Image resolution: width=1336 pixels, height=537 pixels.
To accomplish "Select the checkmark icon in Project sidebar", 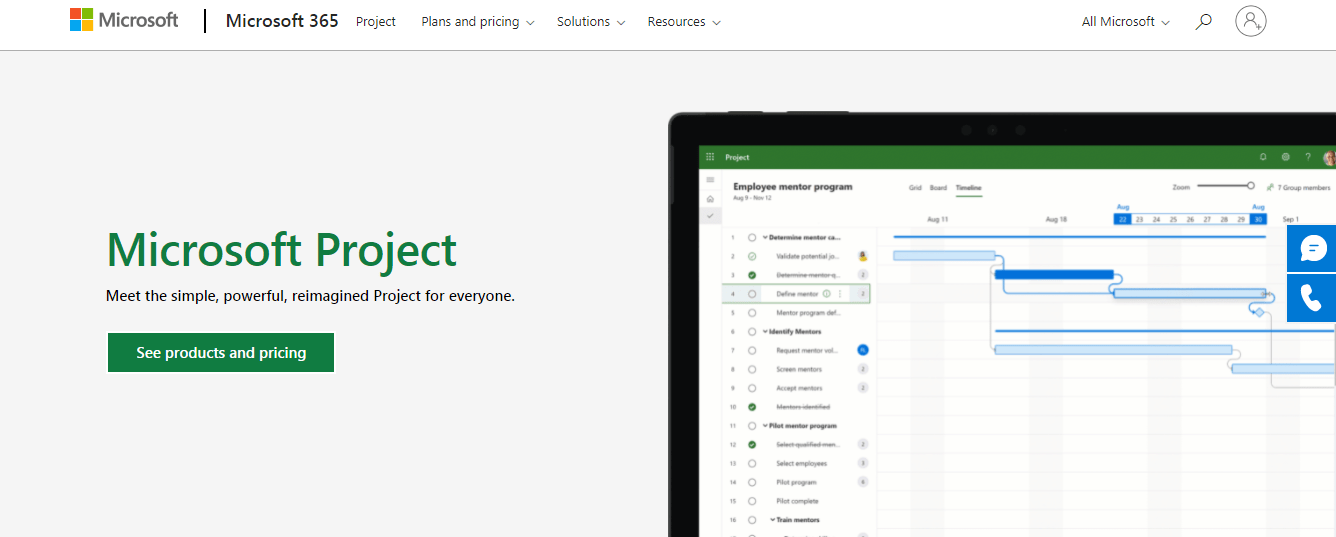I will pyautogui.click(x=710, y=215).
